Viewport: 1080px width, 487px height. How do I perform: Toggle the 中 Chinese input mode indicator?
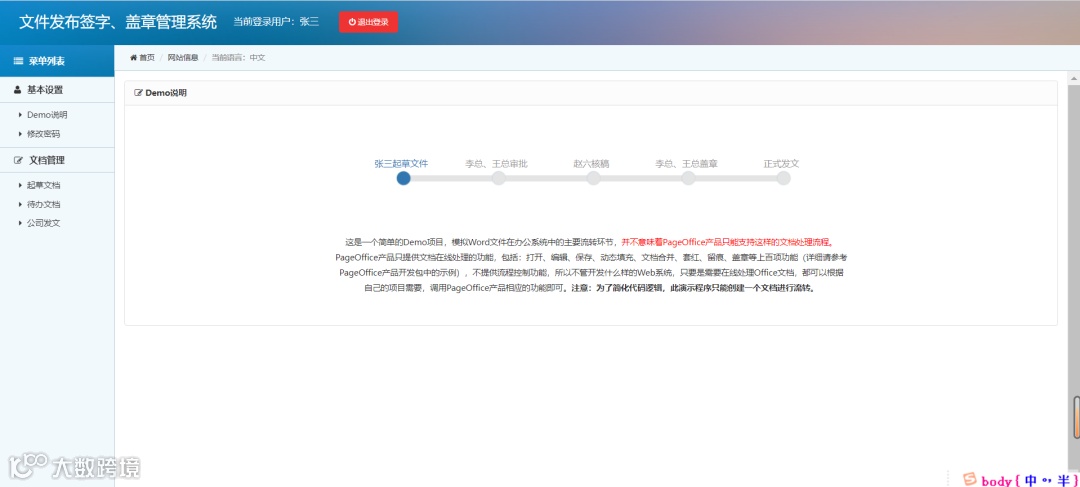(x=1030, y=480)
